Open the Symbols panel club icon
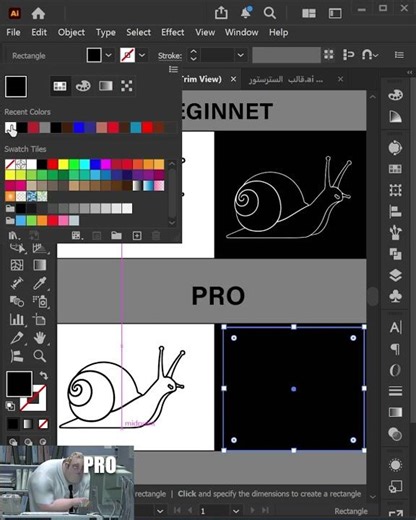The height and width of the screenshot is (520, 416). point(395,296)
